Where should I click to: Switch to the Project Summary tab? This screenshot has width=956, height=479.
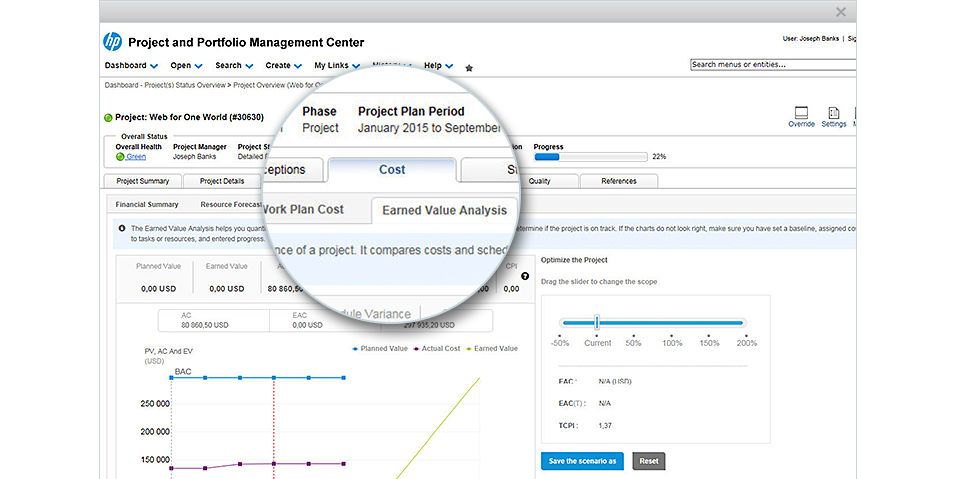click(142, 181)
